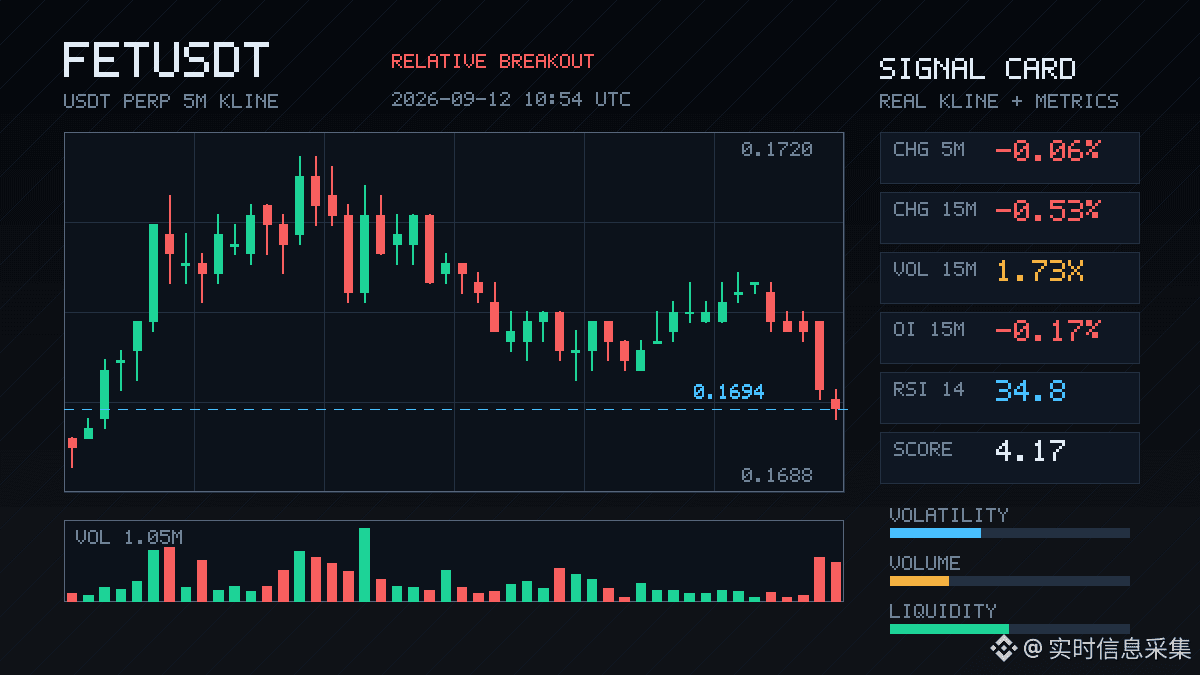Image resolution: width=1200 pixels, height=675 pixels.
Task: Click the last red candlestick at price line
Action: (x=836, y=404)
